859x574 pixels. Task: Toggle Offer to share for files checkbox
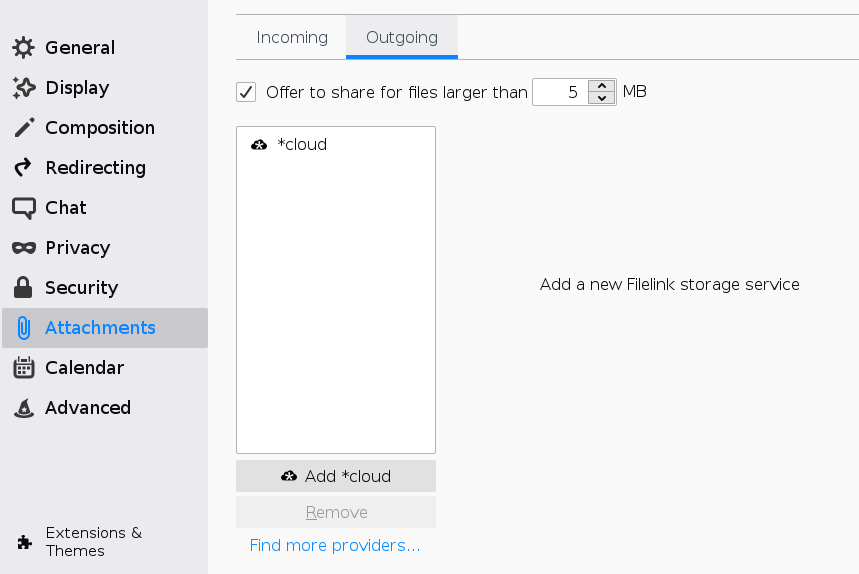246,92
